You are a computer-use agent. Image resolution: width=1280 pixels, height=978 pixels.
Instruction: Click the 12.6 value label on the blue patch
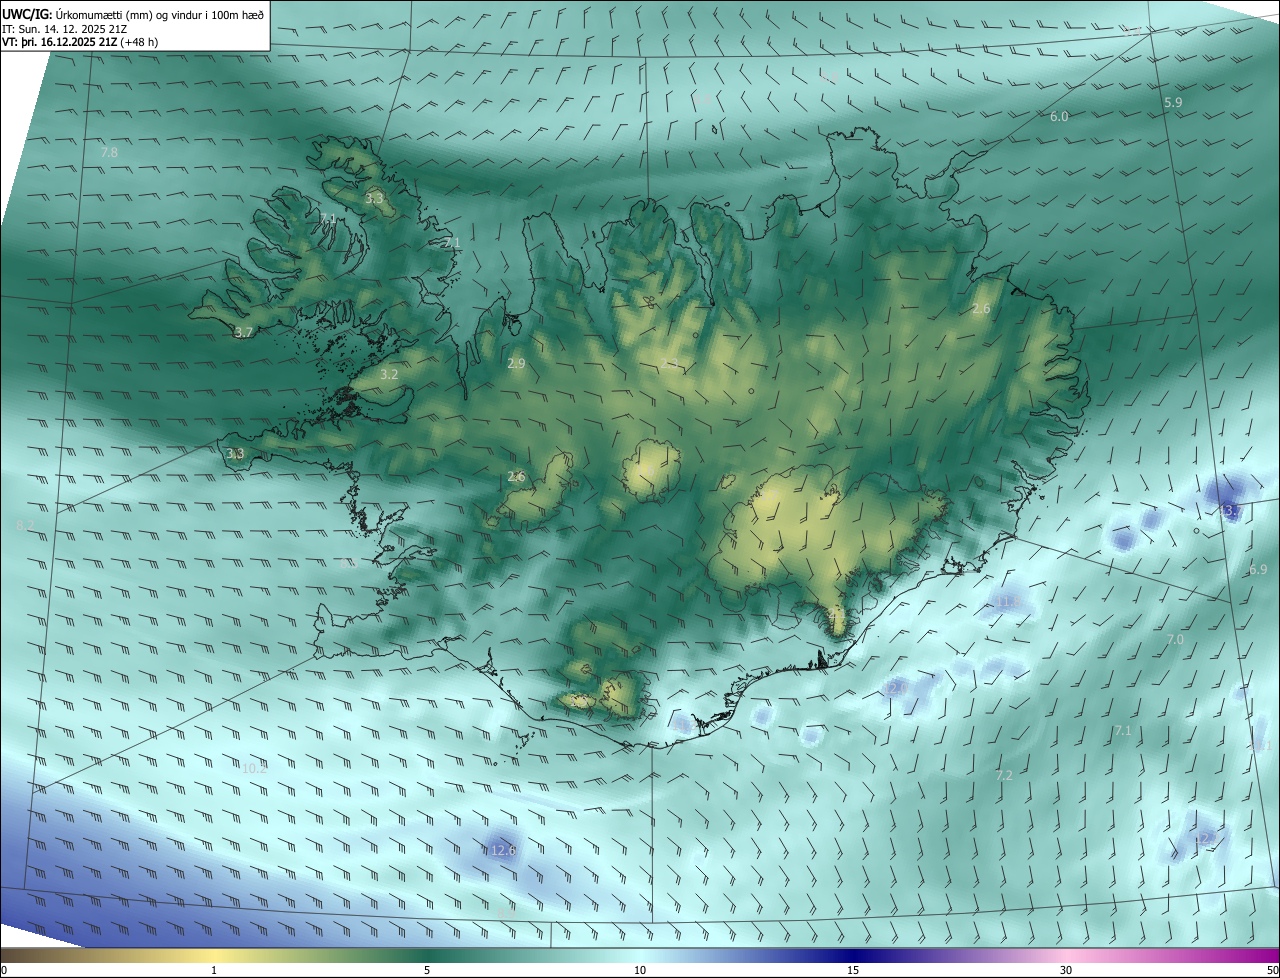point(503,851)
